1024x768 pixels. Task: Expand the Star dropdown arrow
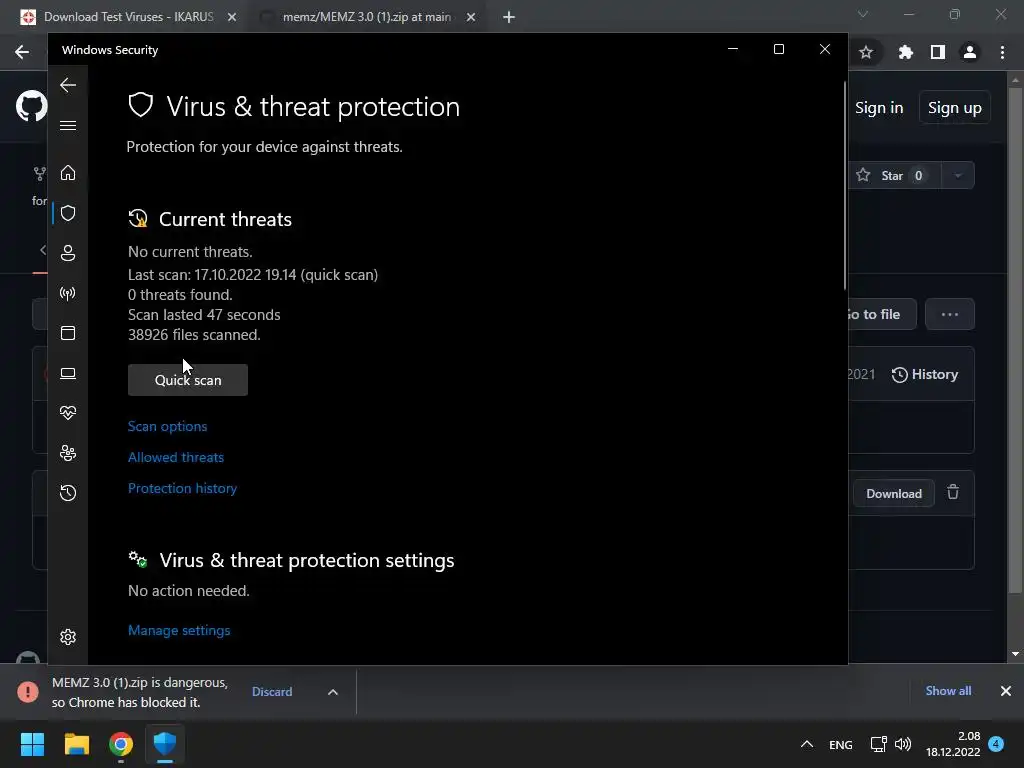point(958,176)
